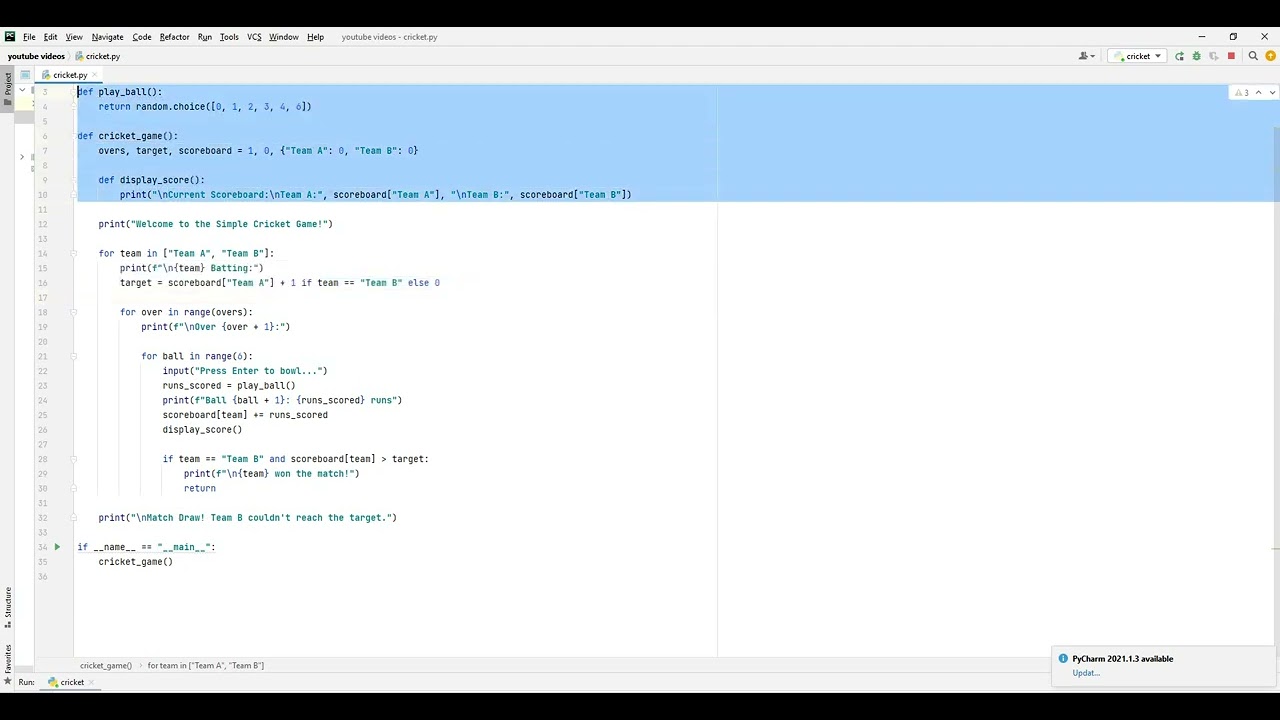Open the Help menu
1280x720 pixels.
click(315, 37)
